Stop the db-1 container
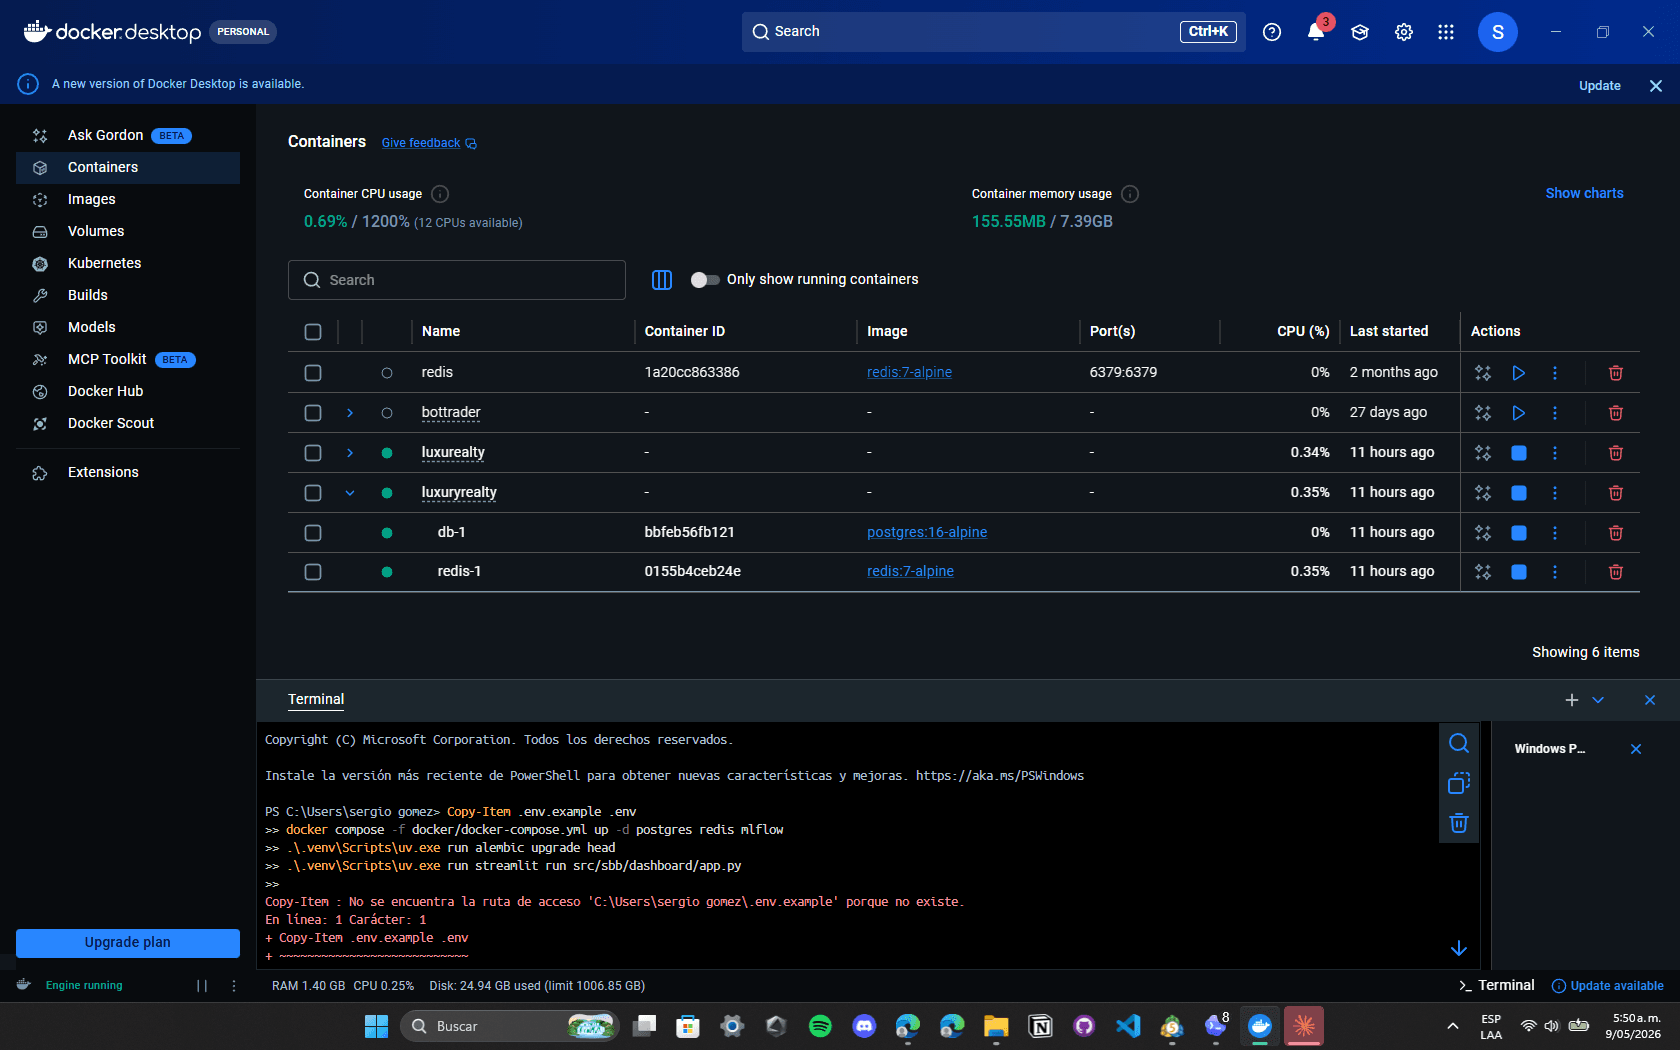Screen dimensions: 1680x1050 tap(1519, 533)
